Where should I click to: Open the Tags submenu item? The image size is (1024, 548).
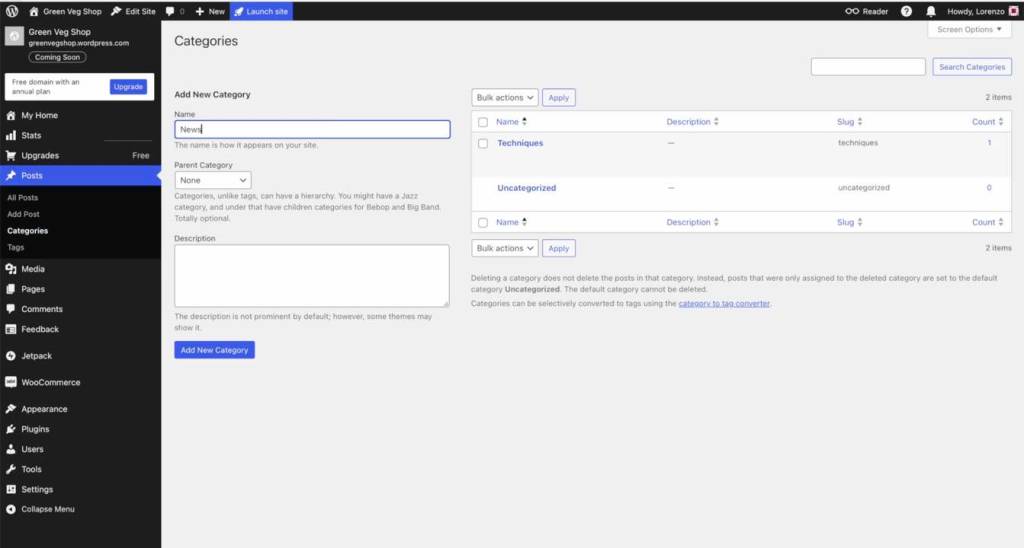click(x=16, y=247)
